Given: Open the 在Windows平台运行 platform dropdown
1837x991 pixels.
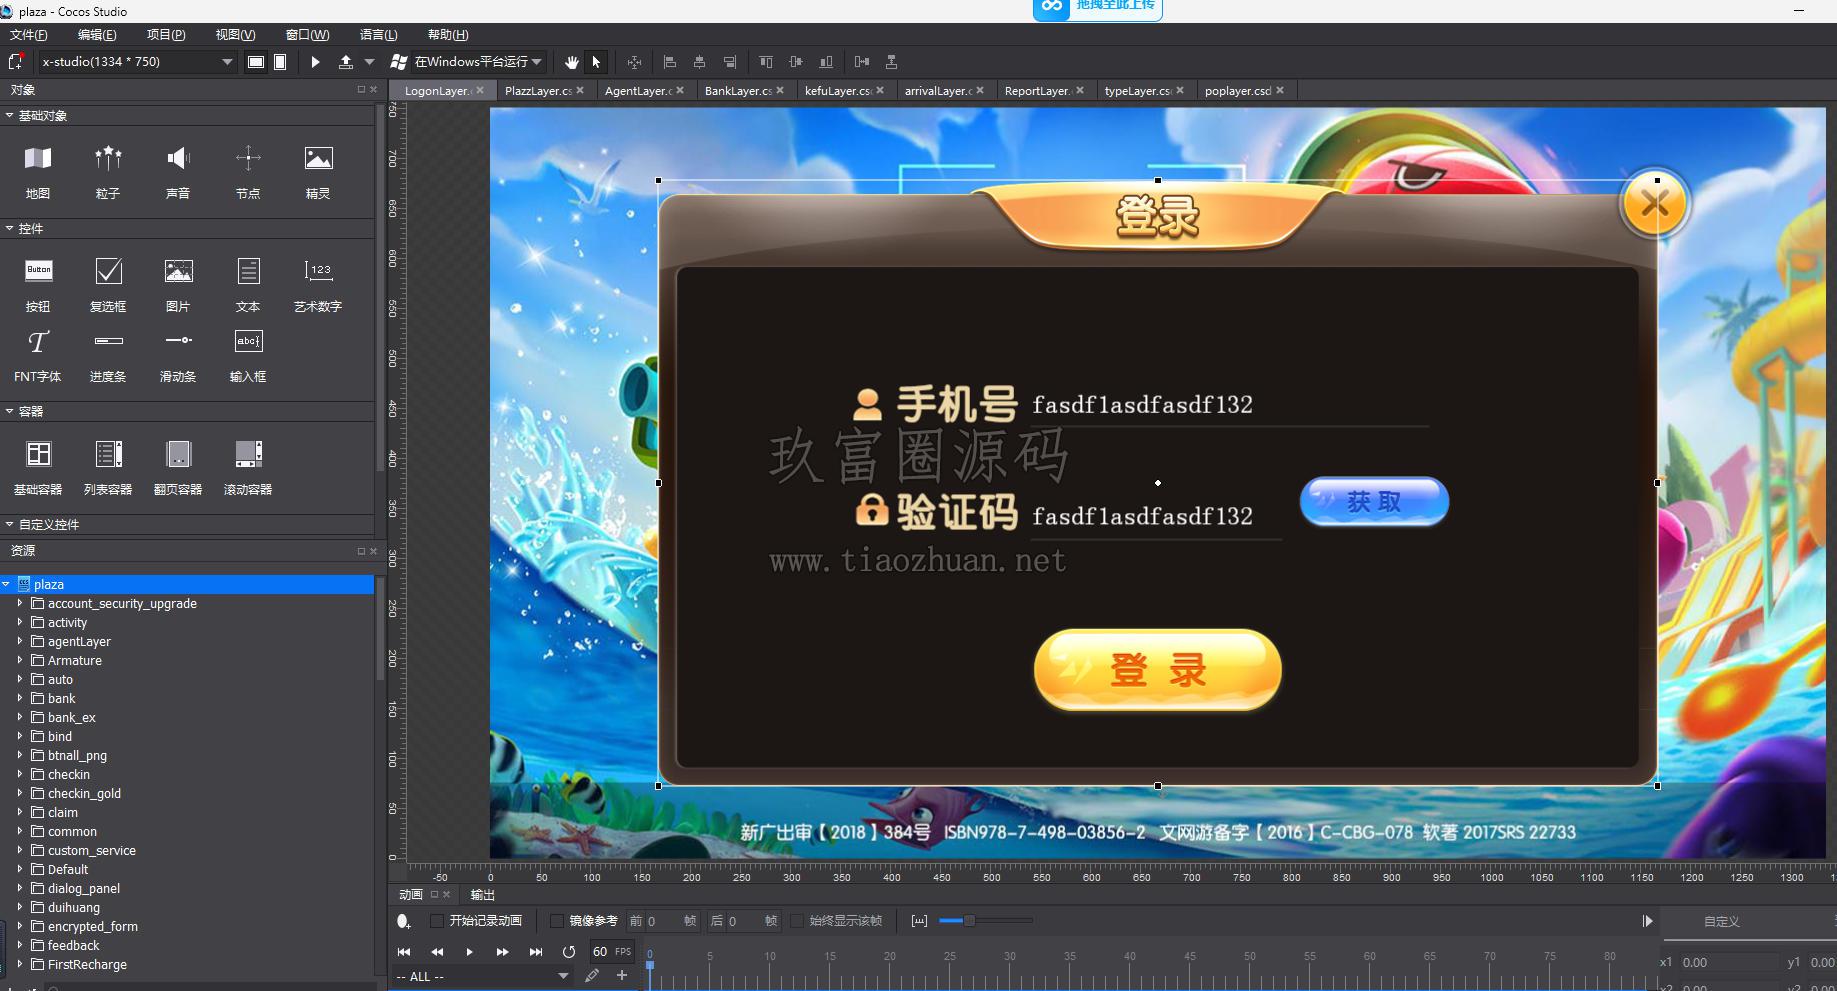Looking at the screenshot, I should [468, 62].
